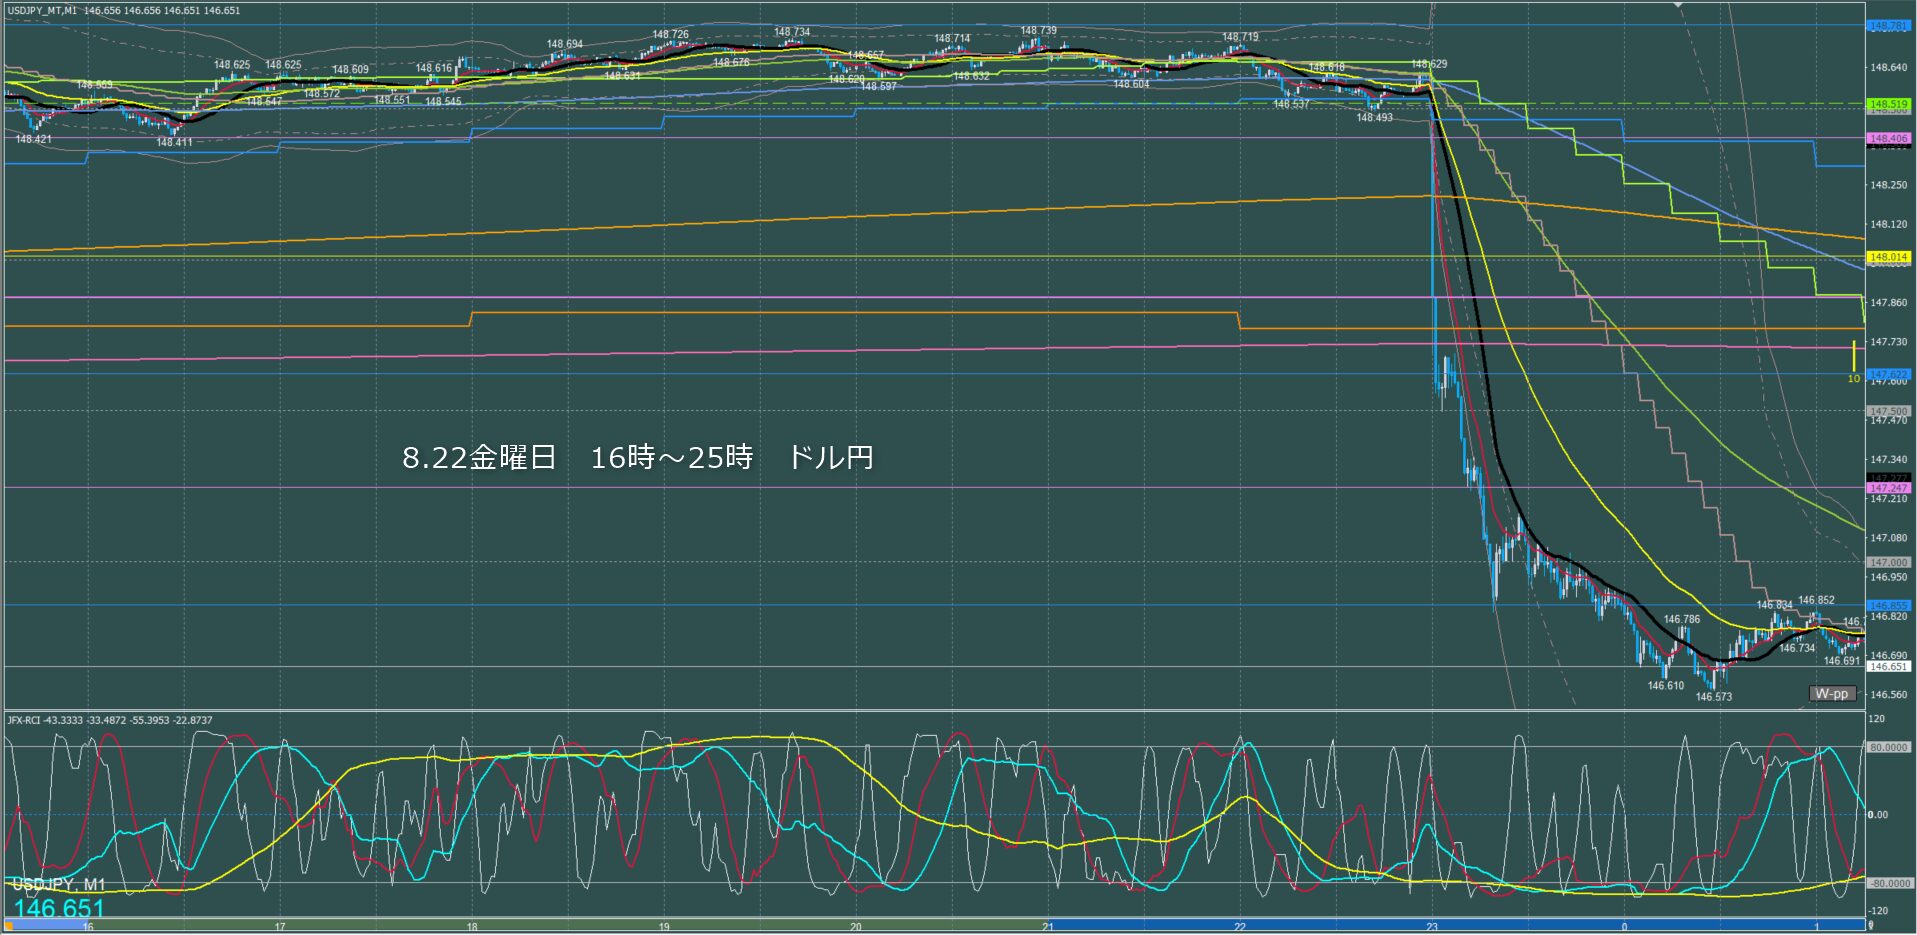1917x935 pixels.
Task: Click the large cyan 146.651 price display
Action: tap(59, 908)
